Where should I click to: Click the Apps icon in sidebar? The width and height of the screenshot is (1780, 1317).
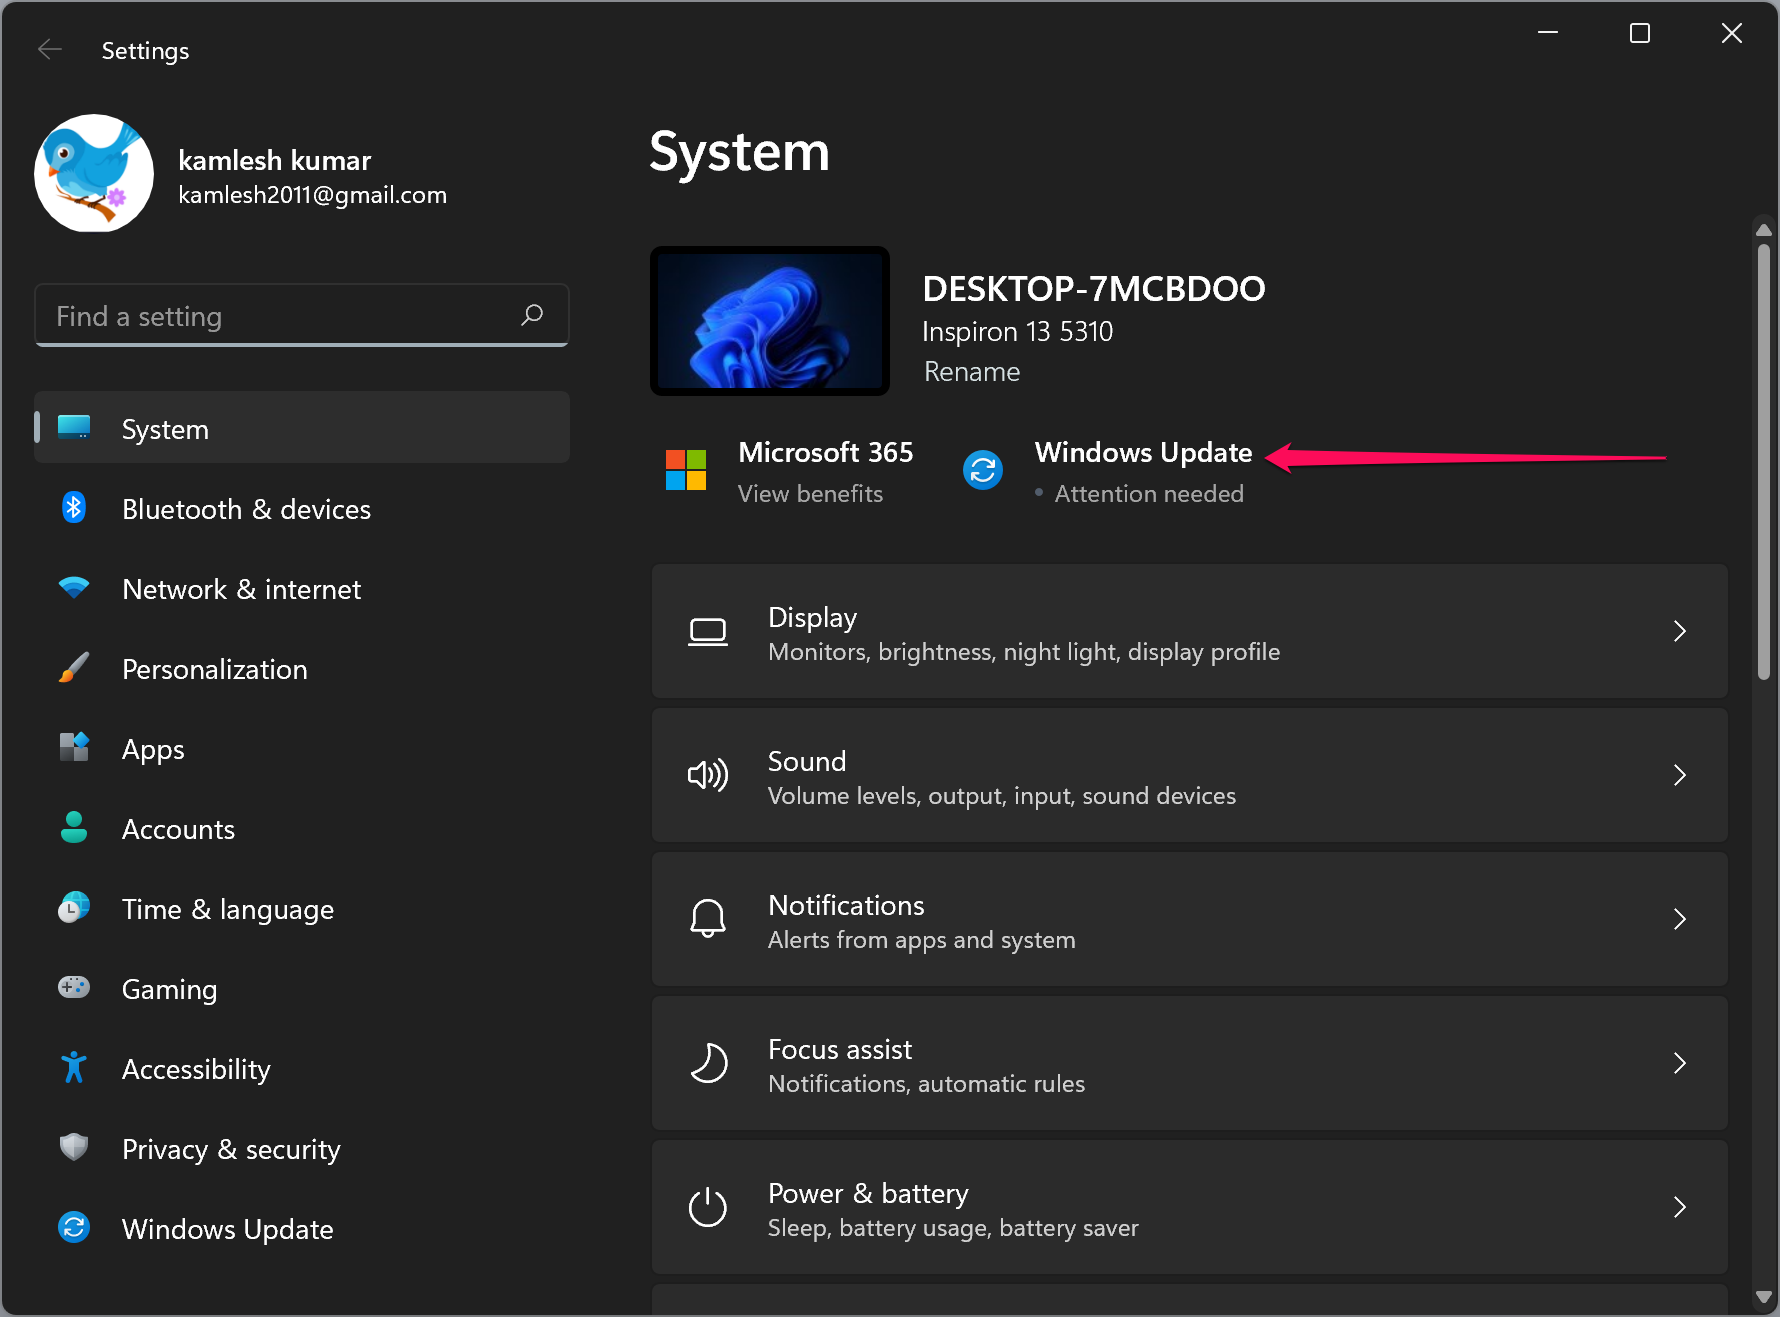[74, 747]
